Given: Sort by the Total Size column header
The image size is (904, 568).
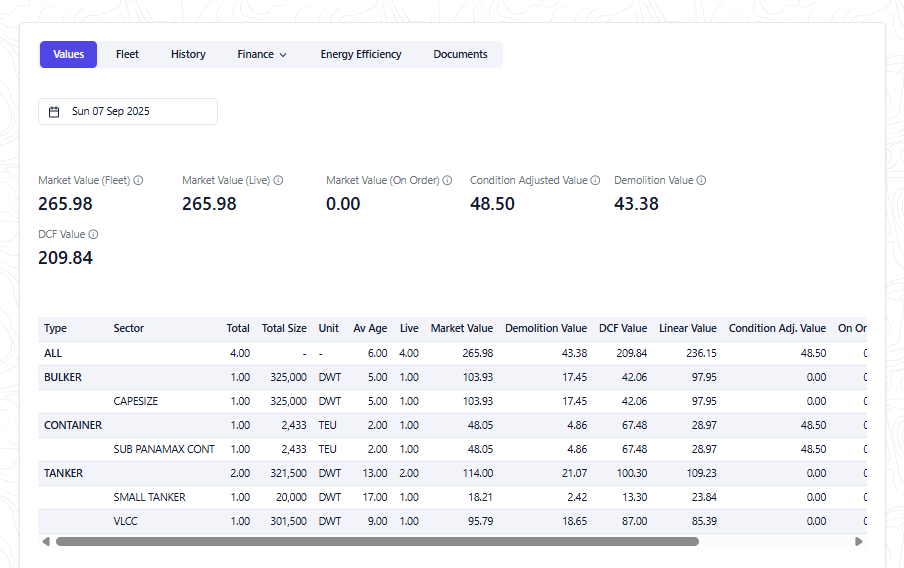Looking at the screenshot, I should click(284, 328).
